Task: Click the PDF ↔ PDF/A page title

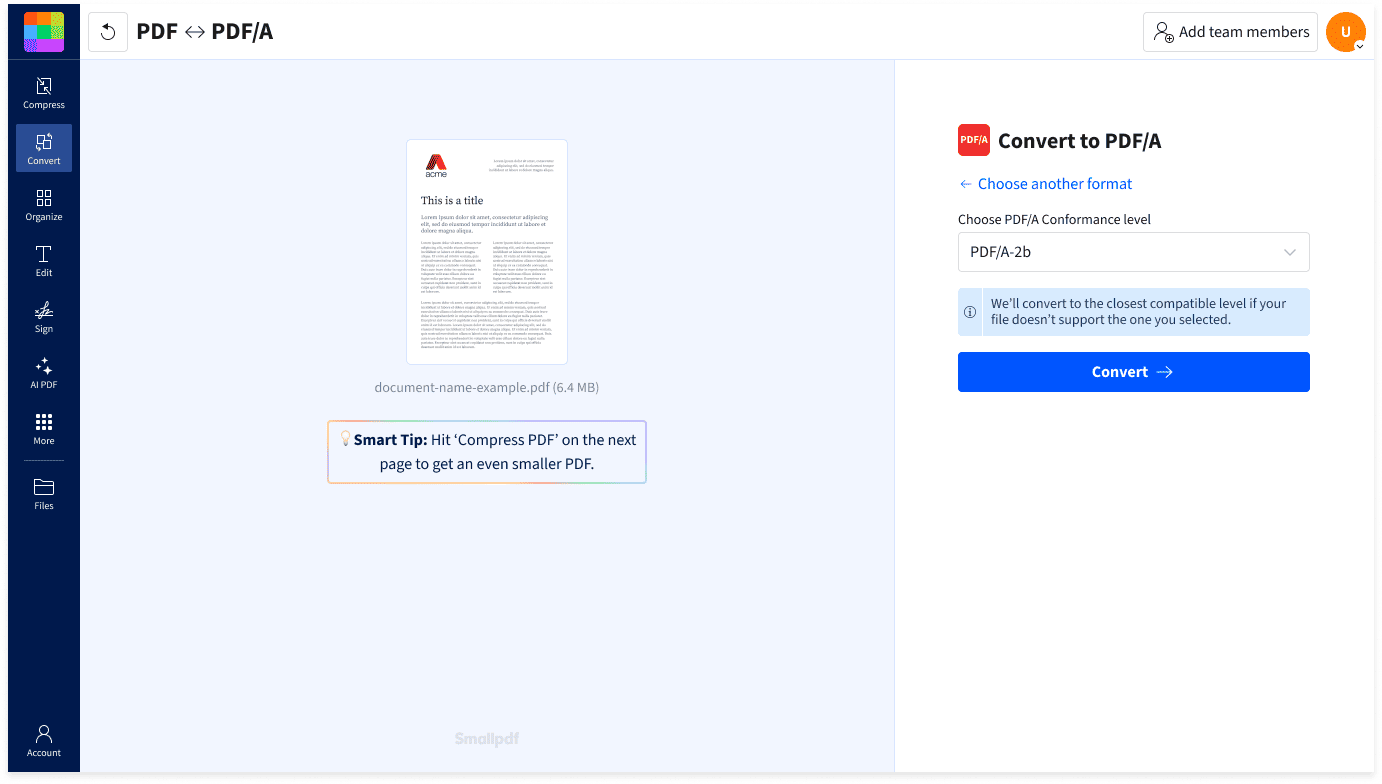Action: 205,32
